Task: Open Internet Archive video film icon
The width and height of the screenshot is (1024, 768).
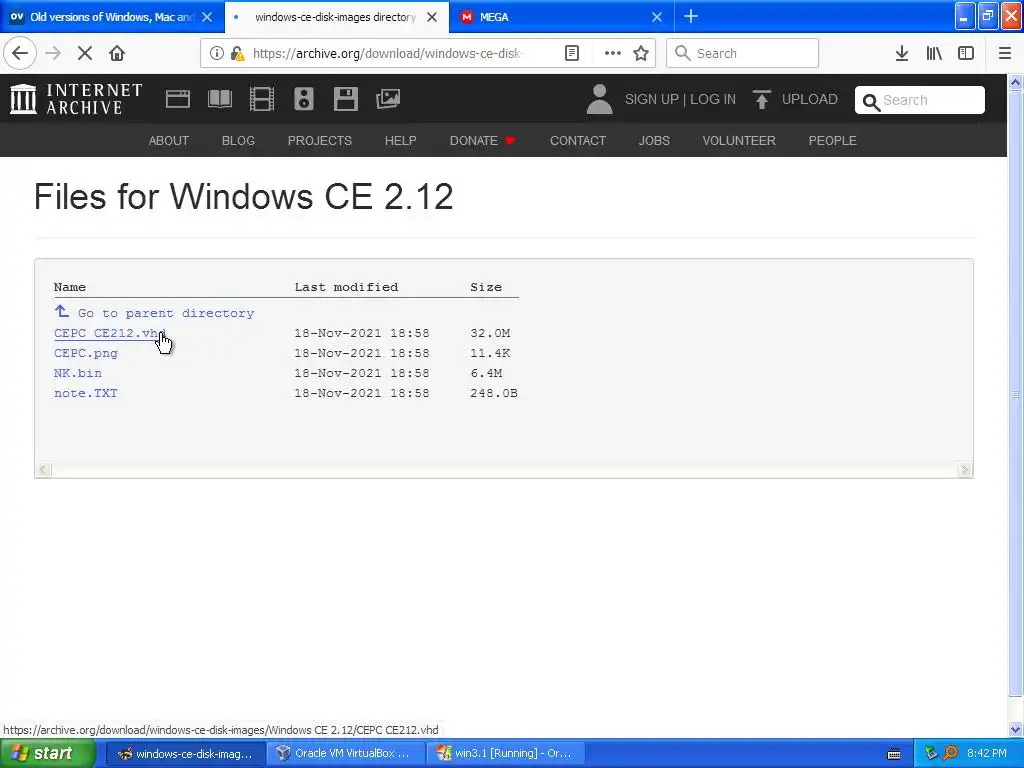Action: [262, 99]
